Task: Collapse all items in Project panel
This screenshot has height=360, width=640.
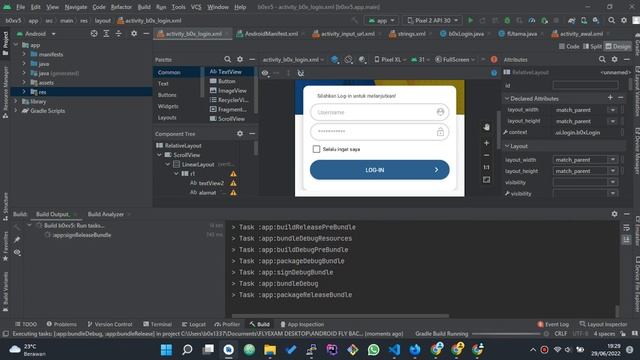Action: (x=118, y=33)
